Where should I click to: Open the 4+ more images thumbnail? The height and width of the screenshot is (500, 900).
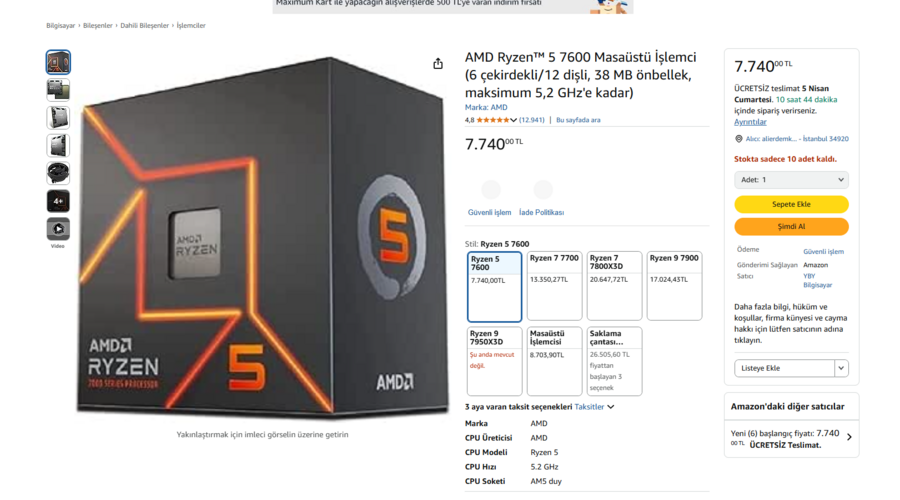pos(58,201)
